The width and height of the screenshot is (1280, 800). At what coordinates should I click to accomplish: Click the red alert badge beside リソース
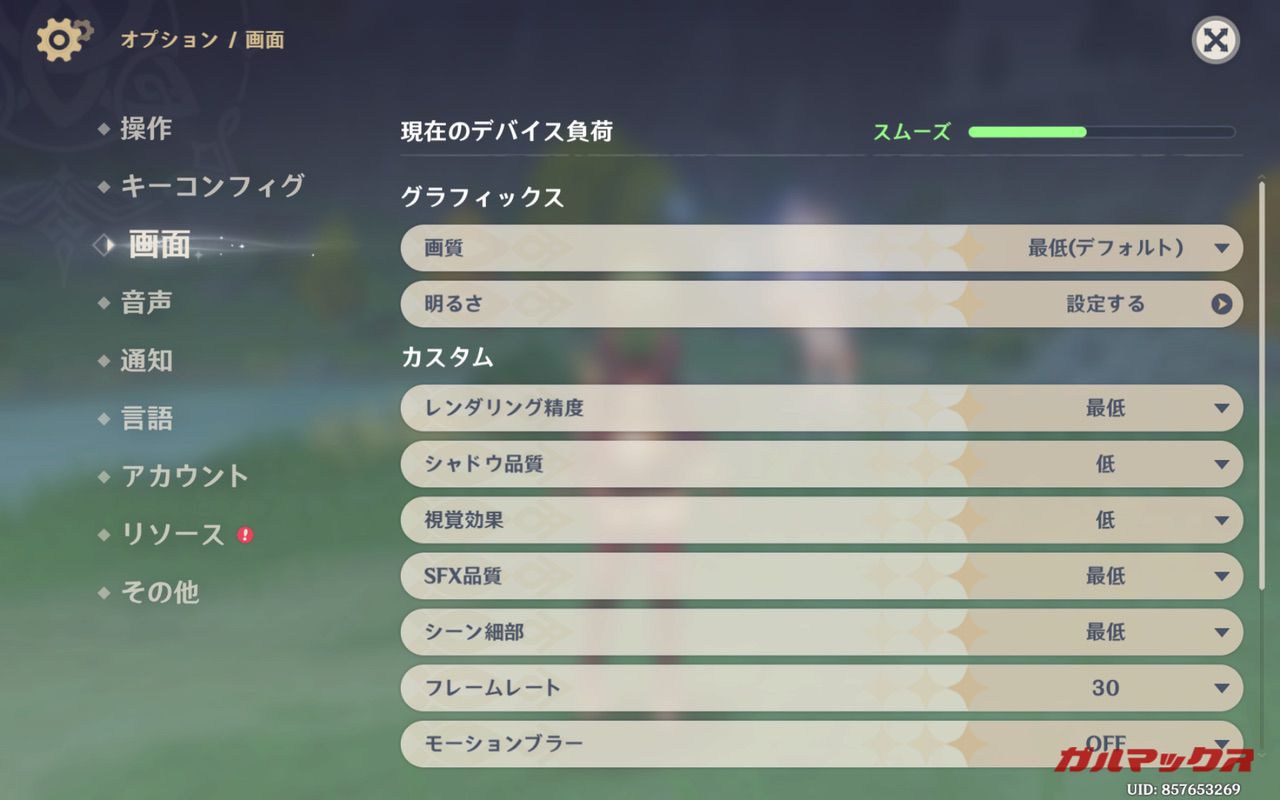(x=246, y=535)
